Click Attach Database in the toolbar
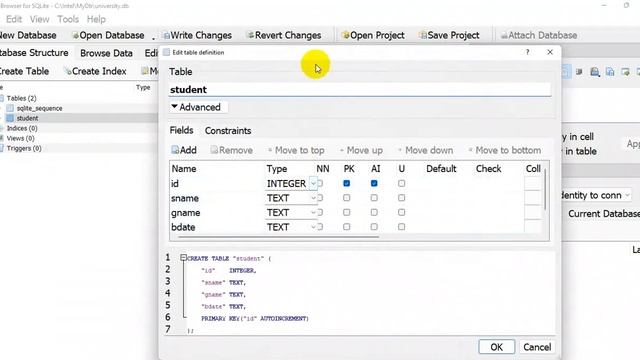640x360 pixels. point(539,36)
